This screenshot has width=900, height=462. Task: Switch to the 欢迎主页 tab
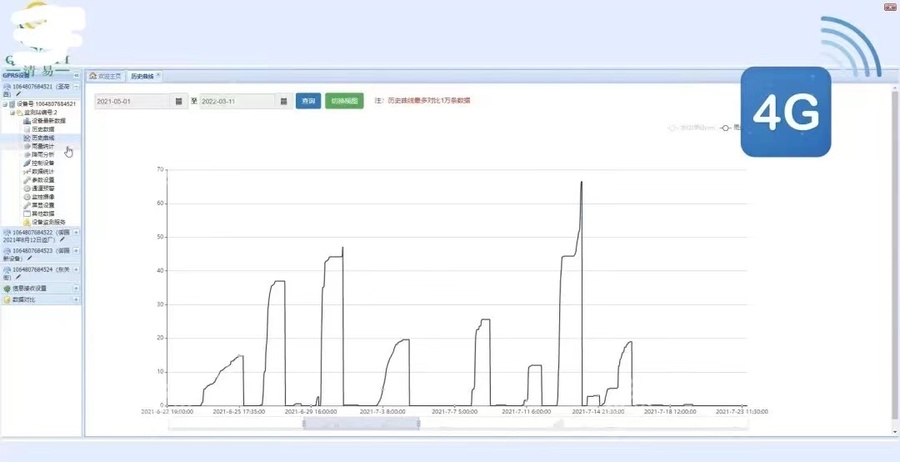pyautogui.click(x=108, y=76)
